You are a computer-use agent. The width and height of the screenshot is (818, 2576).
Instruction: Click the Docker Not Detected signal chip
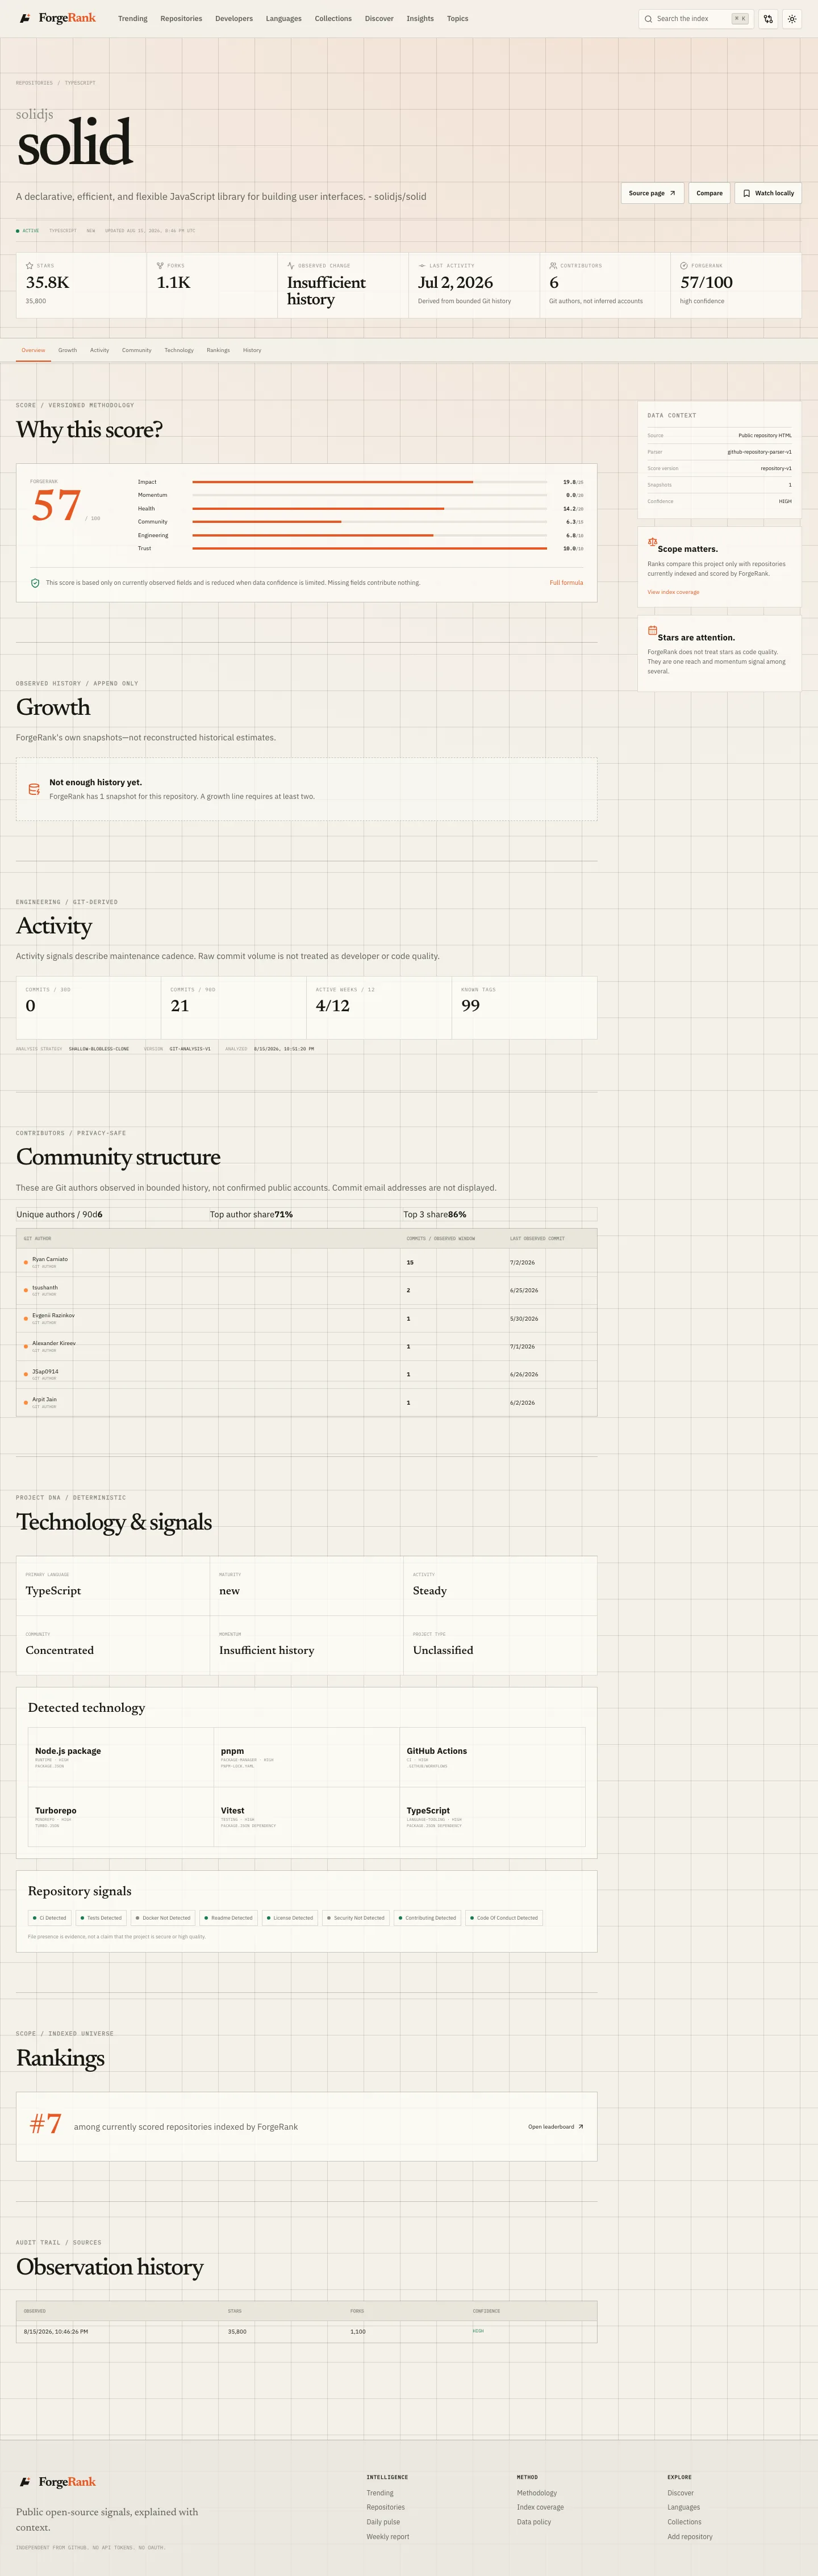point(162,1918)
